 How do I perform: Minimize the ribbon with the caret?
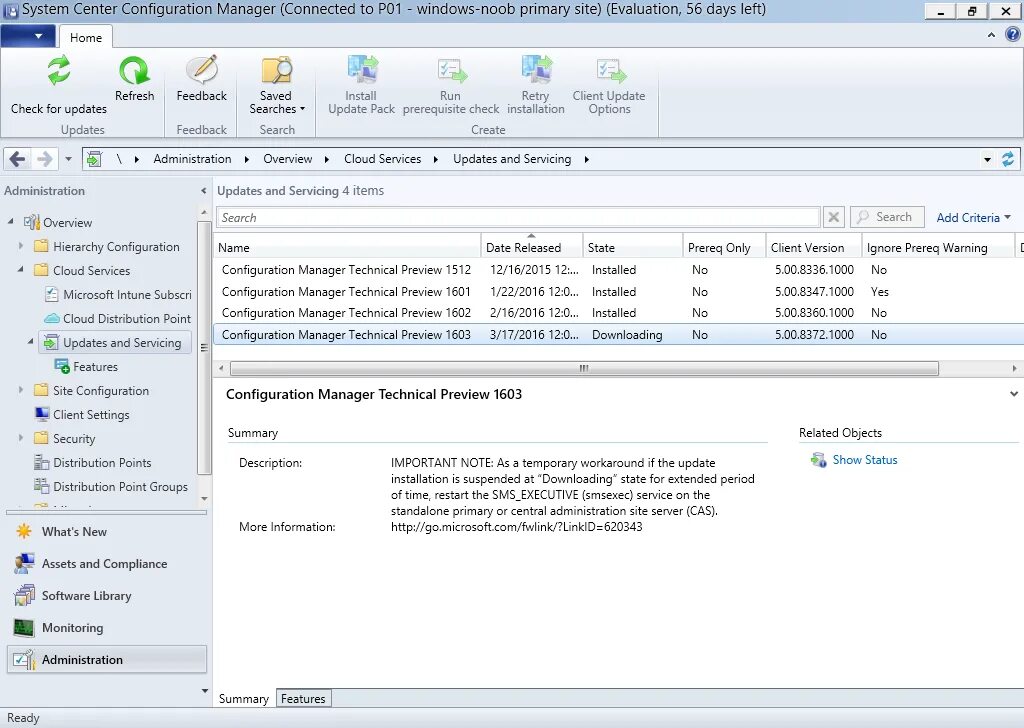pos(991,35)
